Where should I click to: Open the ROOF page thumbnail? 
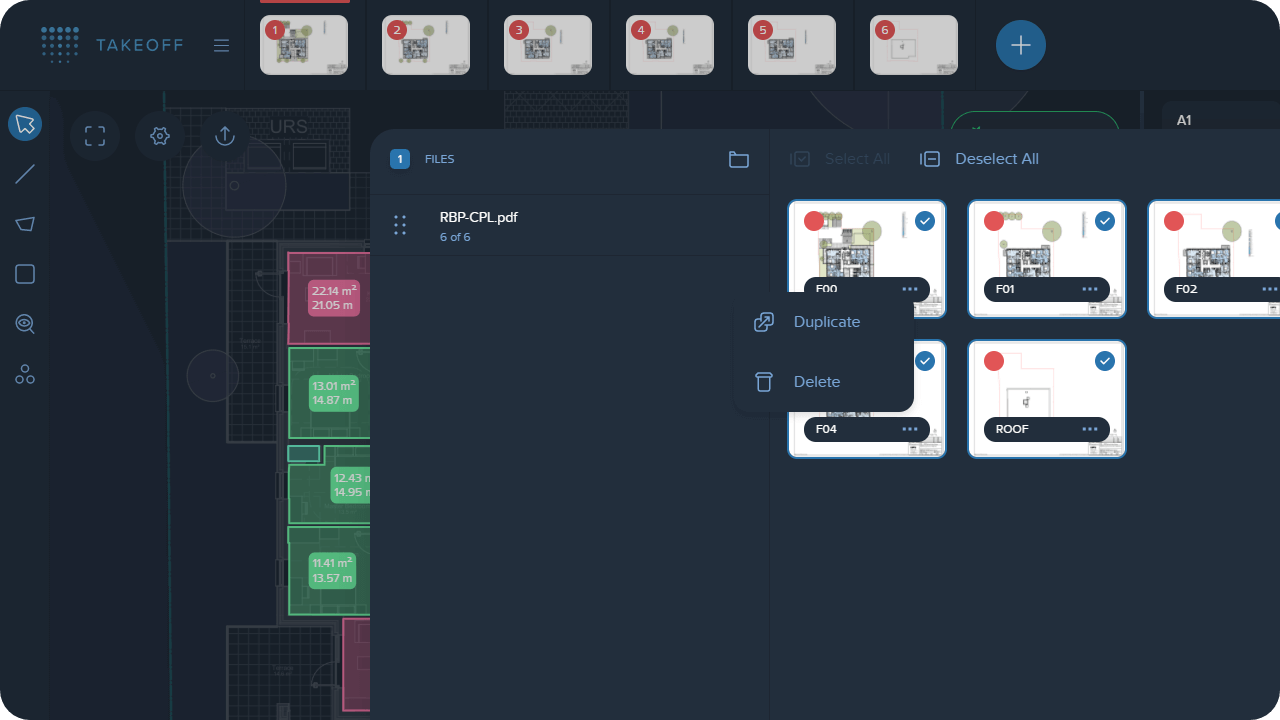click(x=1047, y=399)
